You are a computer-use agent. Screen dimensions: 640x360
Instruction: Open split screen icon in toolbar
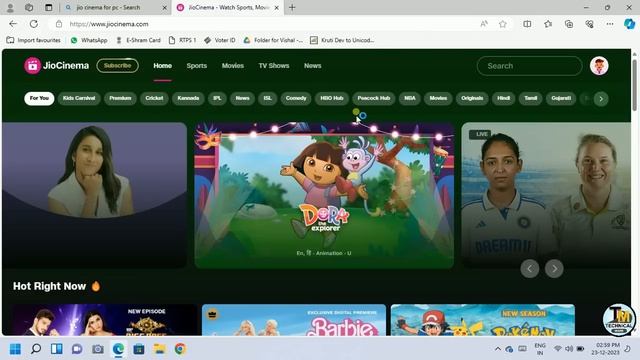[x=527, y=24]
